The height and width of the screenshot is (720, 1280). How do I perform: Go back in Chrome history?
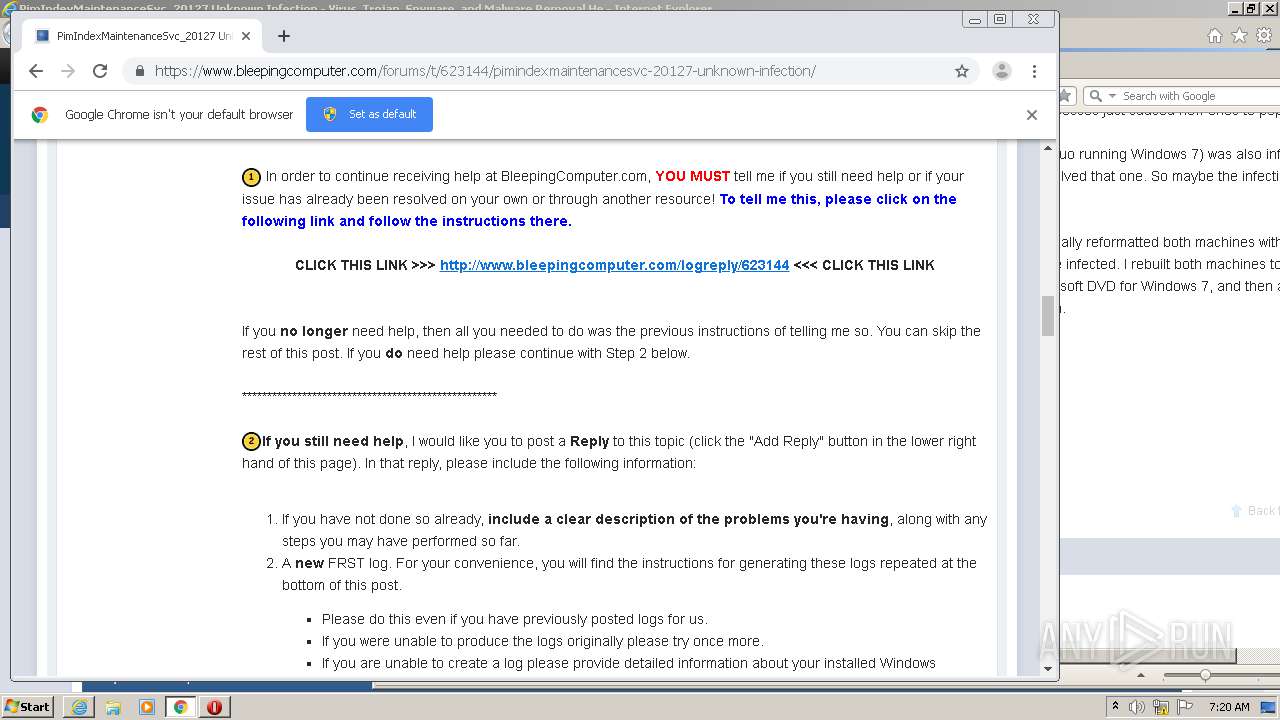click(36, 71)
